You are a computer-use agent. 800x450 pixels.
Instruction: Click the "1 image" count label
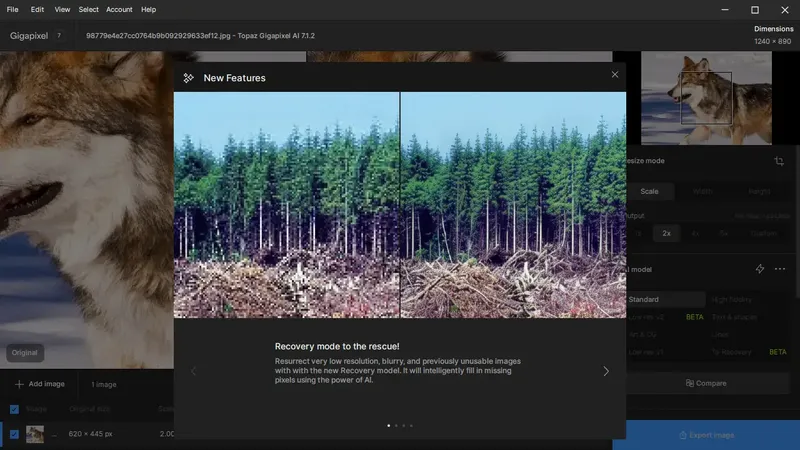104,384
